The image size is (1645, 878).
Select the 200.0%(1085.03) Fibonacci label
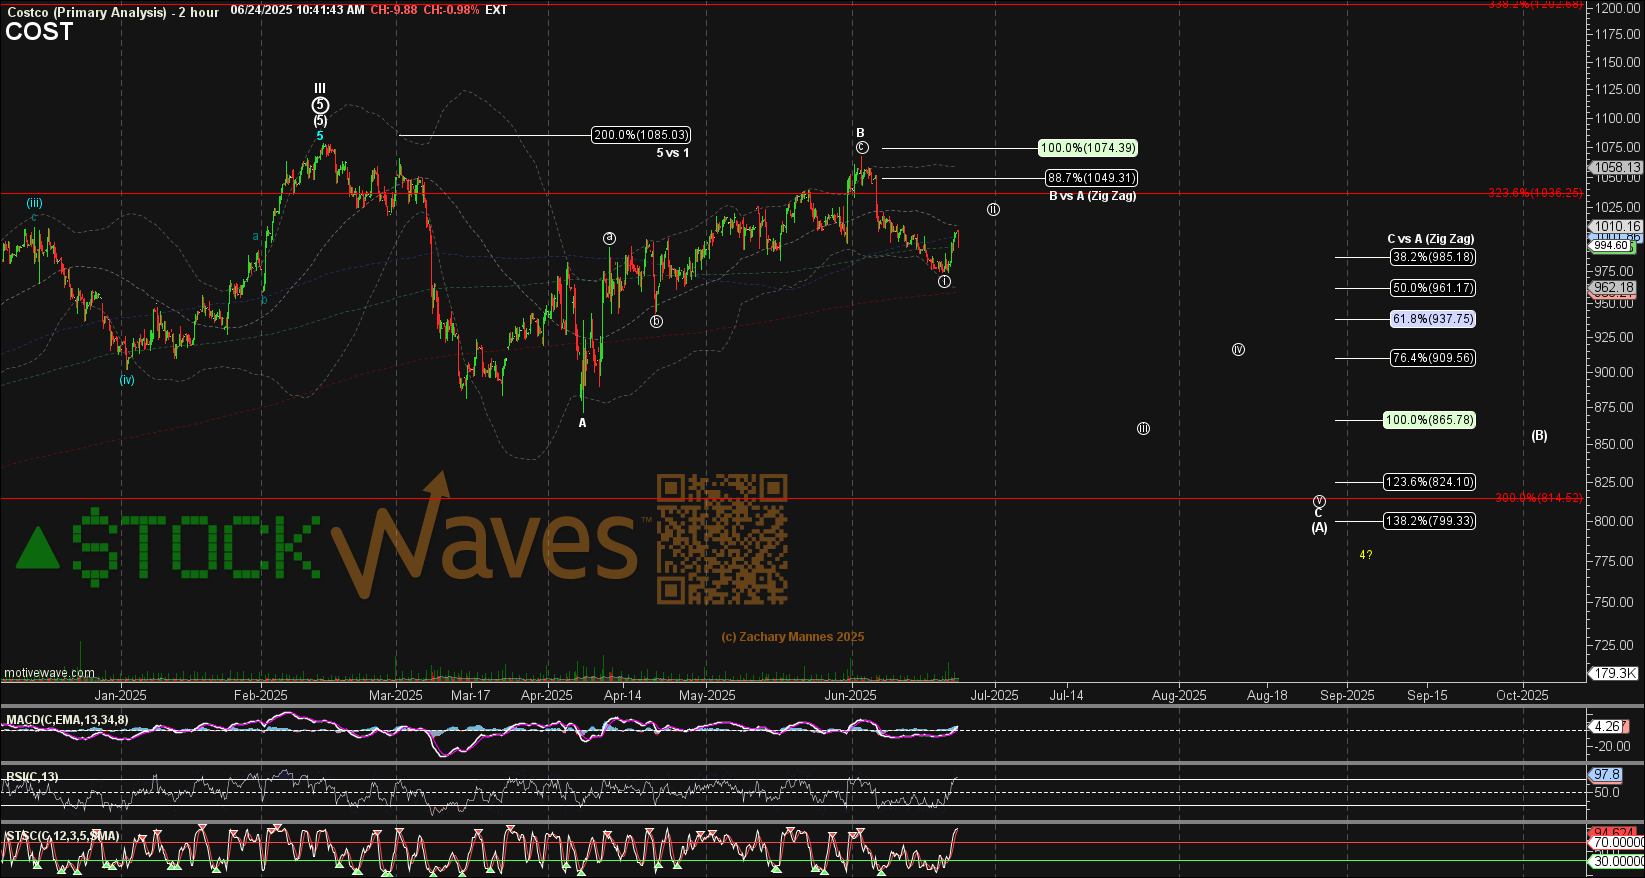(x=641, y=135)
